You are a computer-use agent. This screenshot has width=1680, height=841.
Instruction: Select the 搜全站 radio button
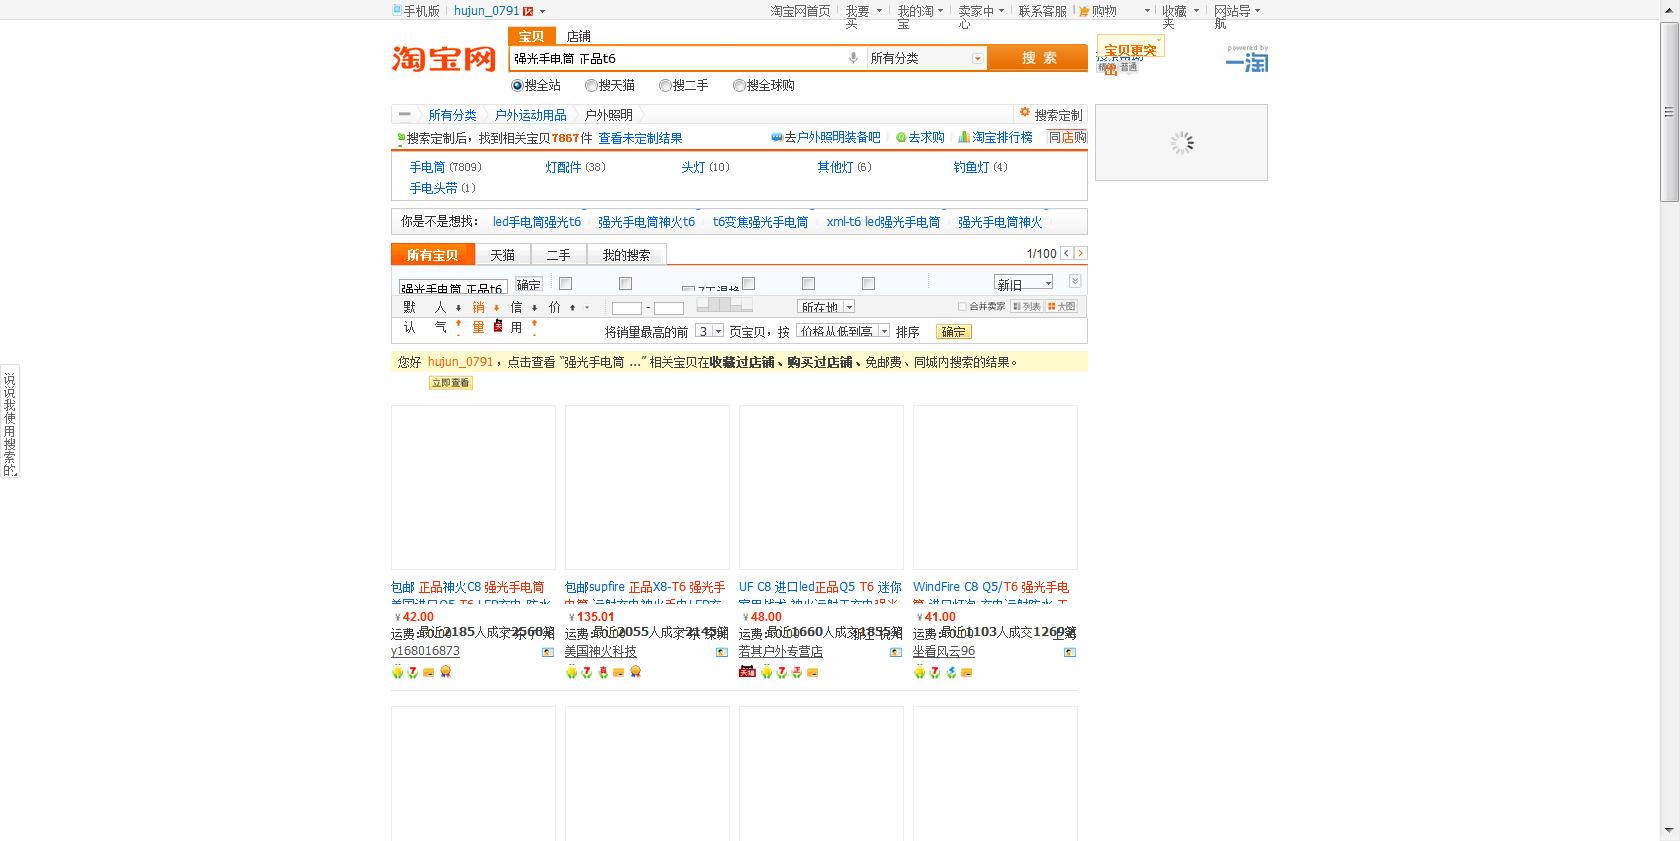[517, 86]
